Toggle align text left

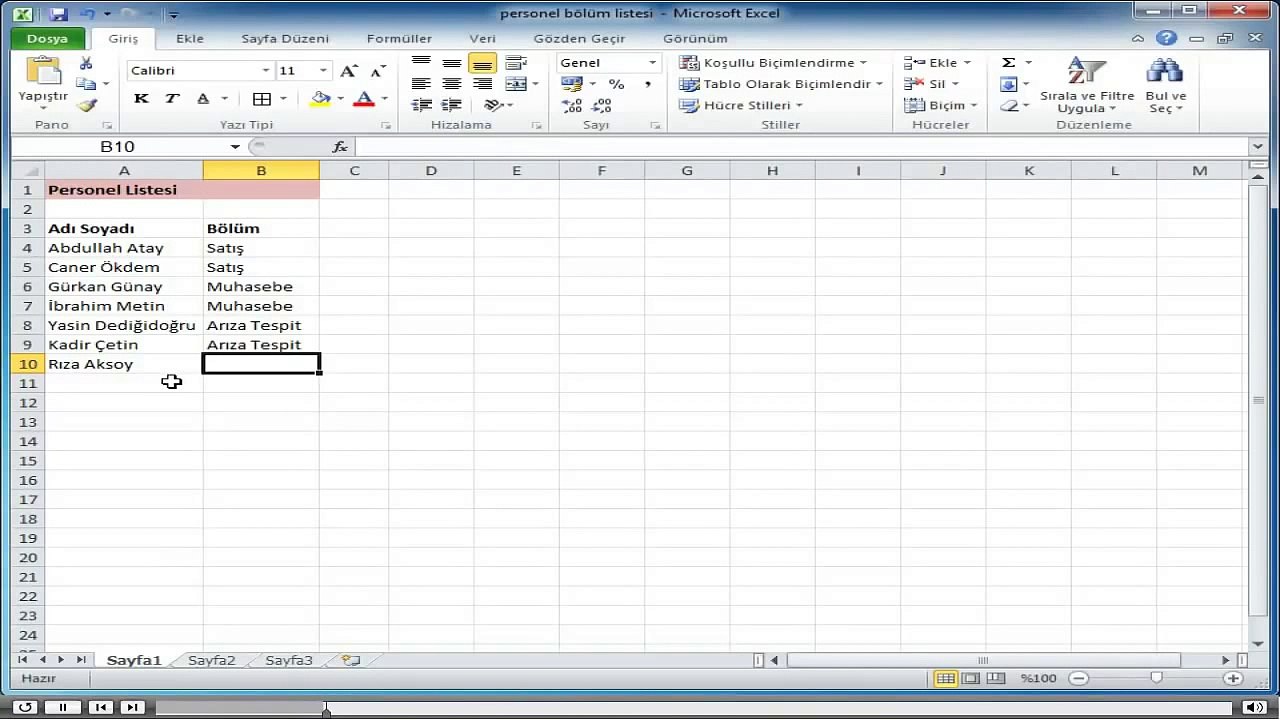(x=422, y=84)
